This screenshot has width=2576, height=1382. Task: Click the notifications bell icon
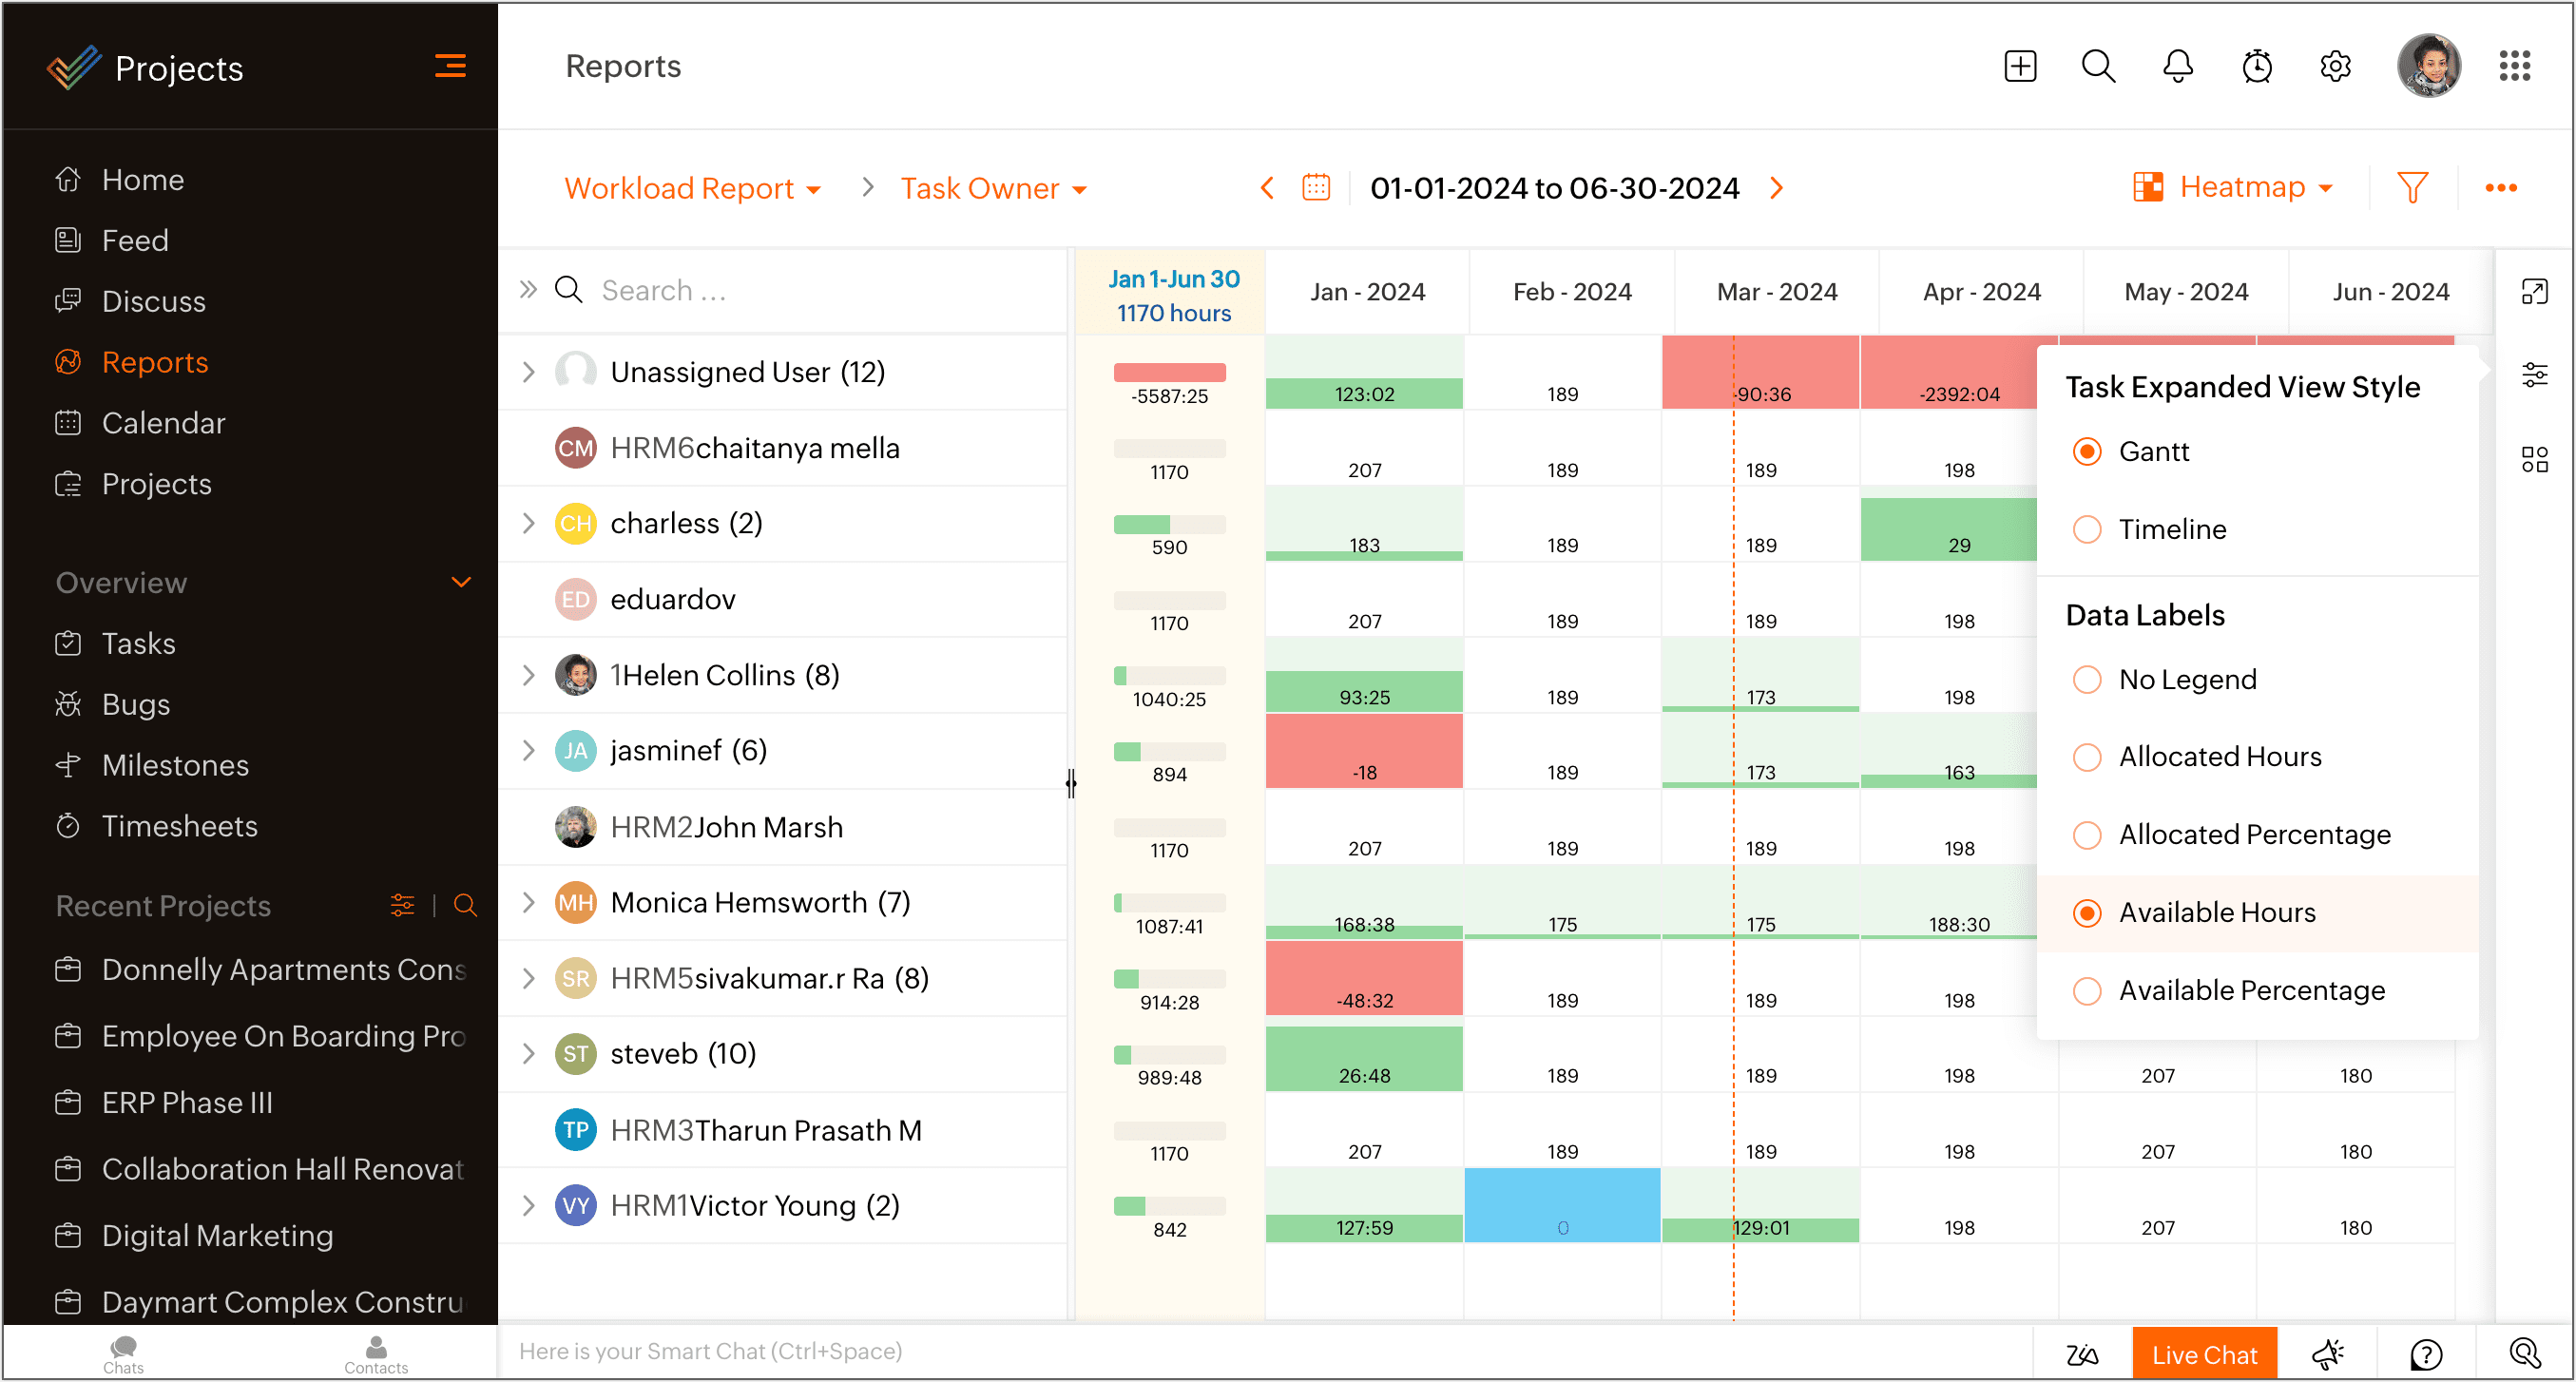coord(2177,67)
